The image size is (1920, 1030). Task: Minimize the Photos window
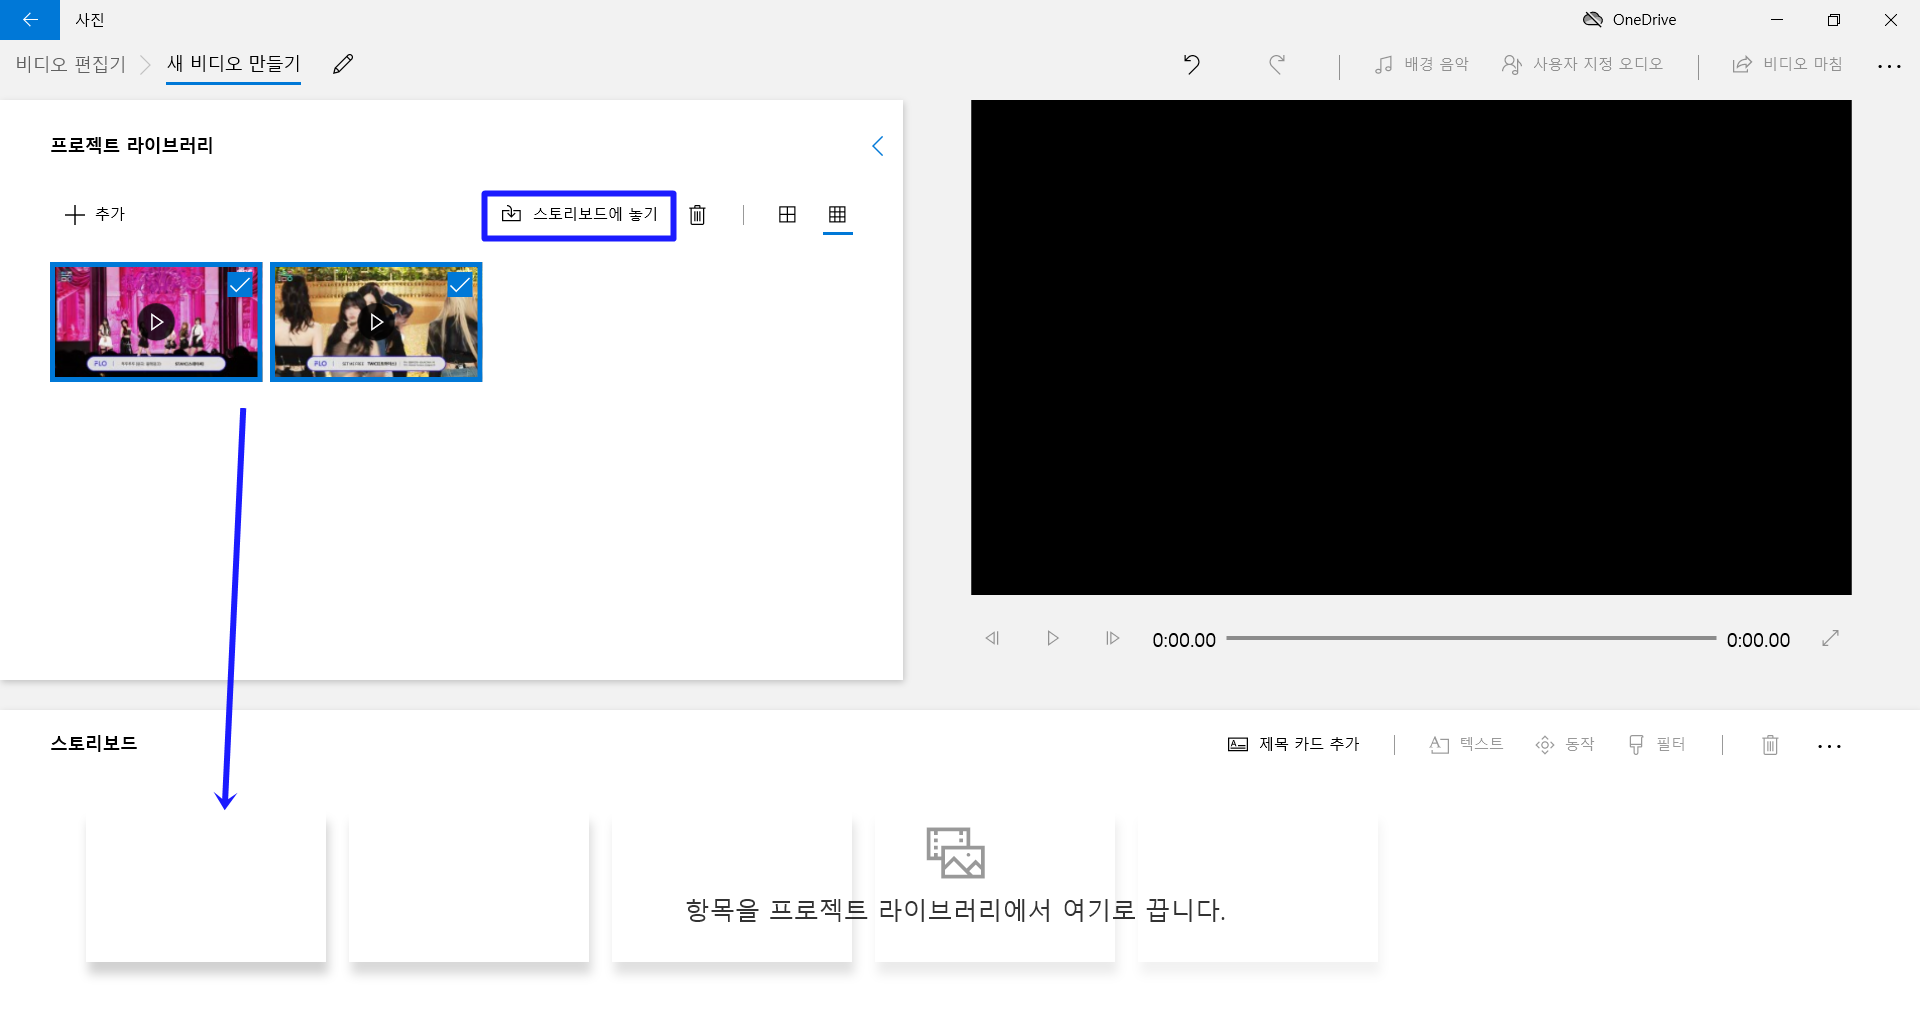(1777, 20)
